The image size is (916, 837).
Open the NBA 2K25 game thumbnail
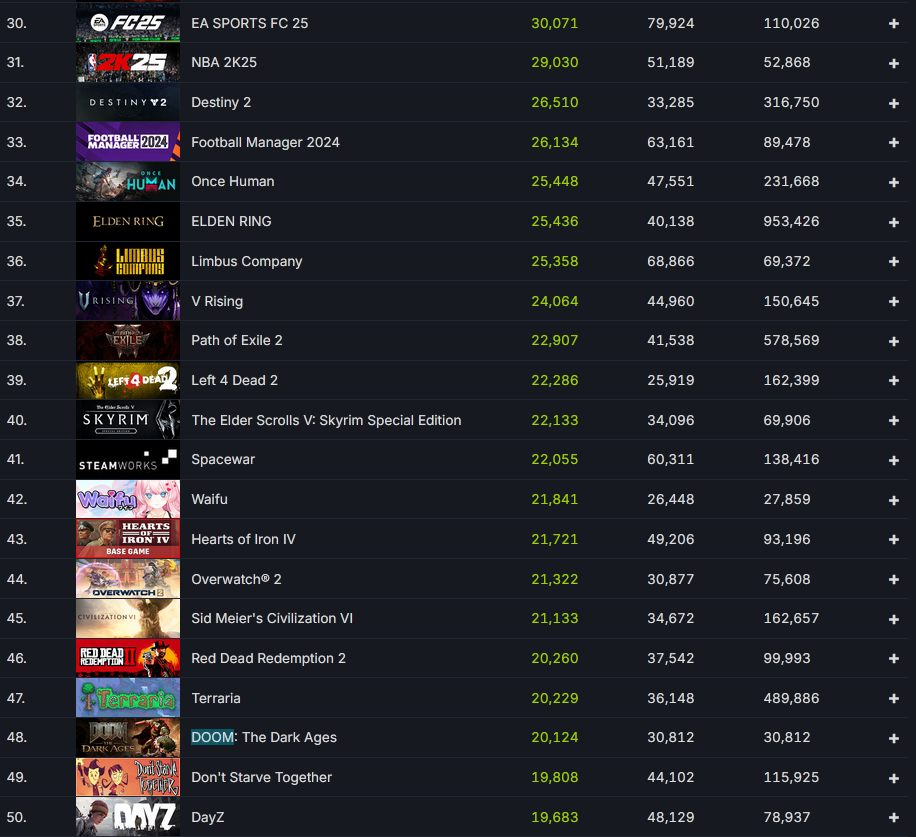128,62
